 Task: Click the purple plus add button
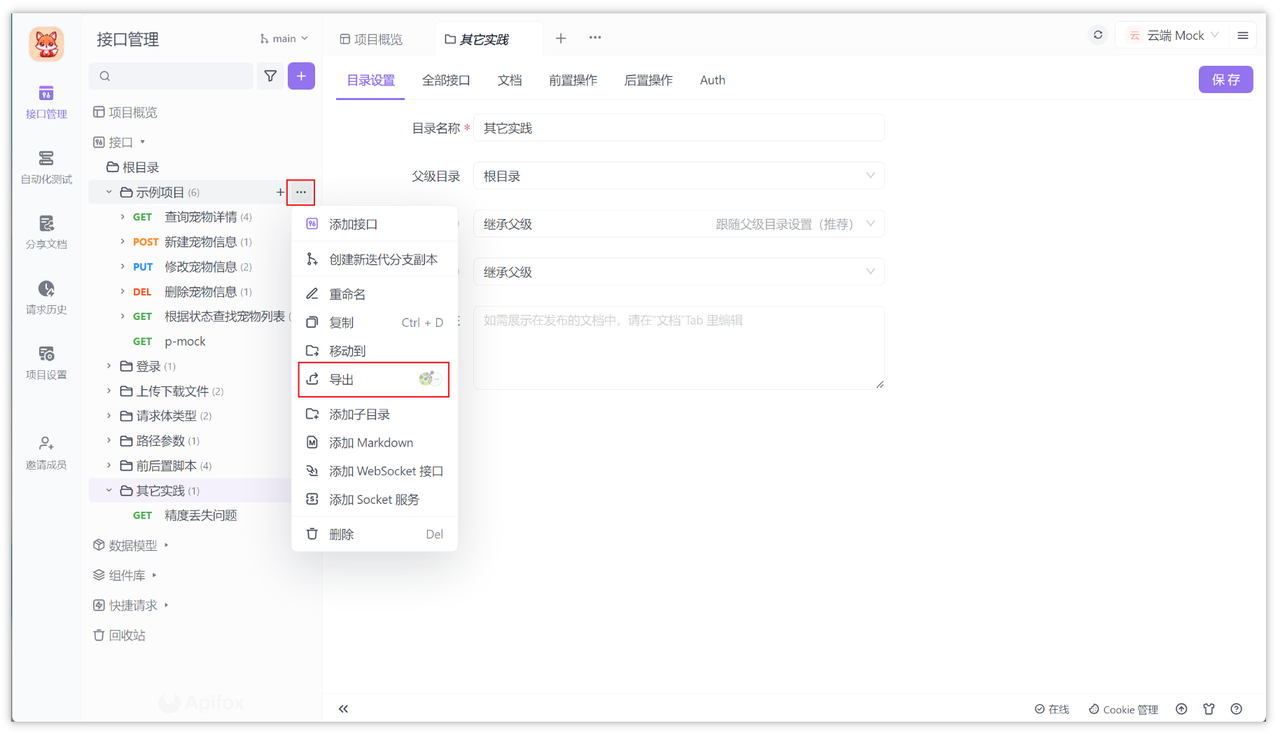click(301, 76)
